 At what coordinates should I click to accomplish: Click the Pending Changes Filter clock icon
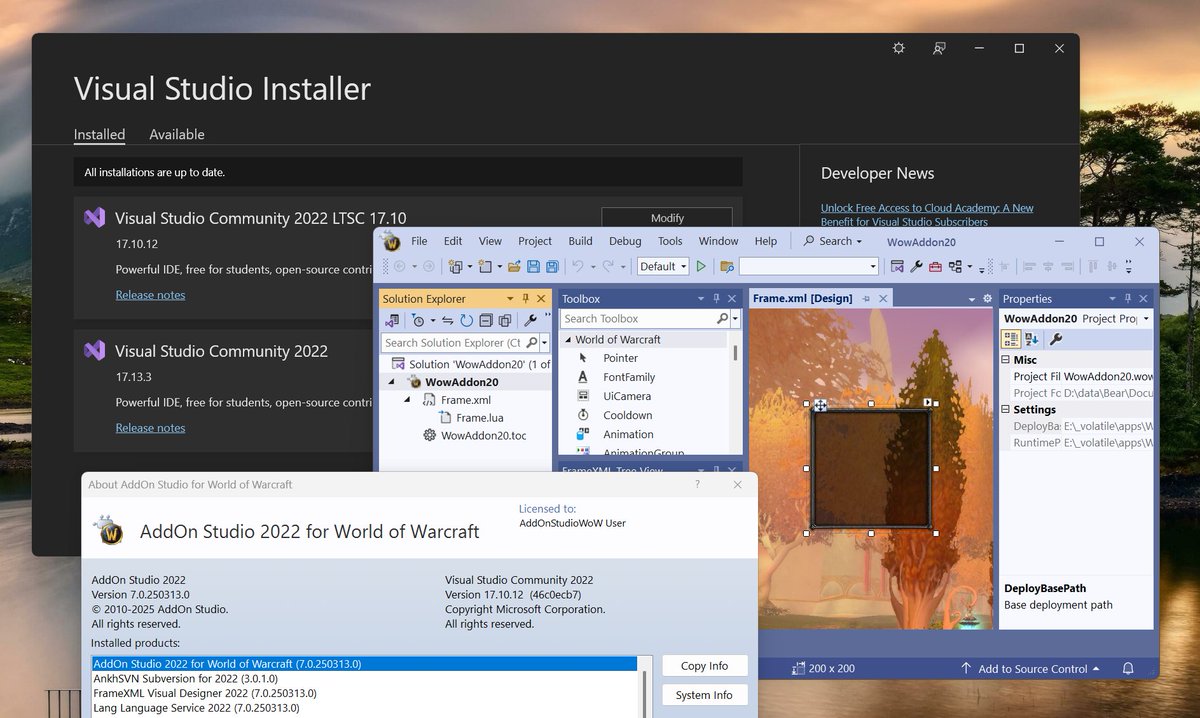point(417,320)
